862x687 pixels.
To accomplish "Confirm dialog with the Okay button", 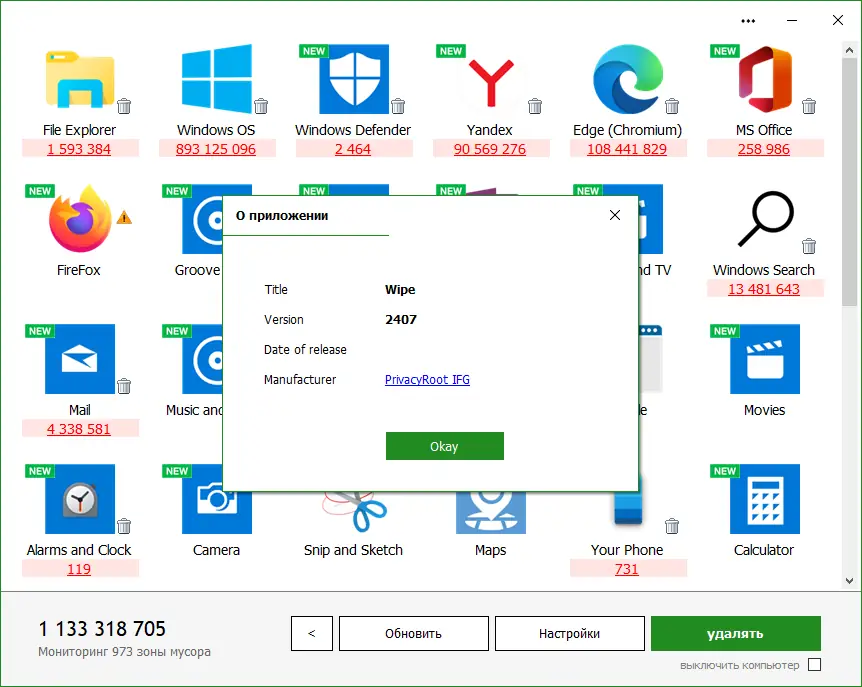I will (x=445, y=446).
